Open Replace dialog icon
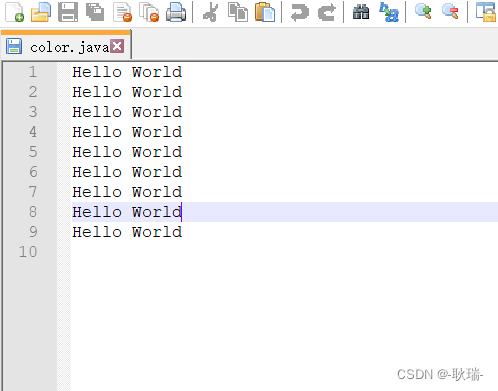Viewport: 498px width, 391px height. click(x=389, y=12)
